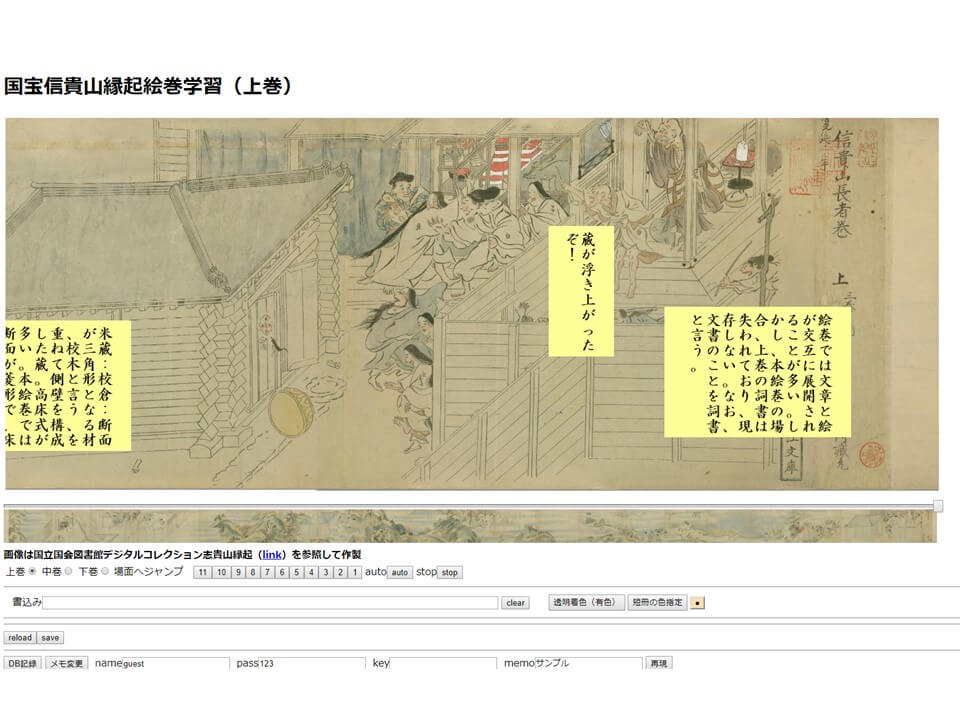Viewport: 960px width, 720px height.
Task: Click the メモ変更 button
Action: [x=67, y=664]
